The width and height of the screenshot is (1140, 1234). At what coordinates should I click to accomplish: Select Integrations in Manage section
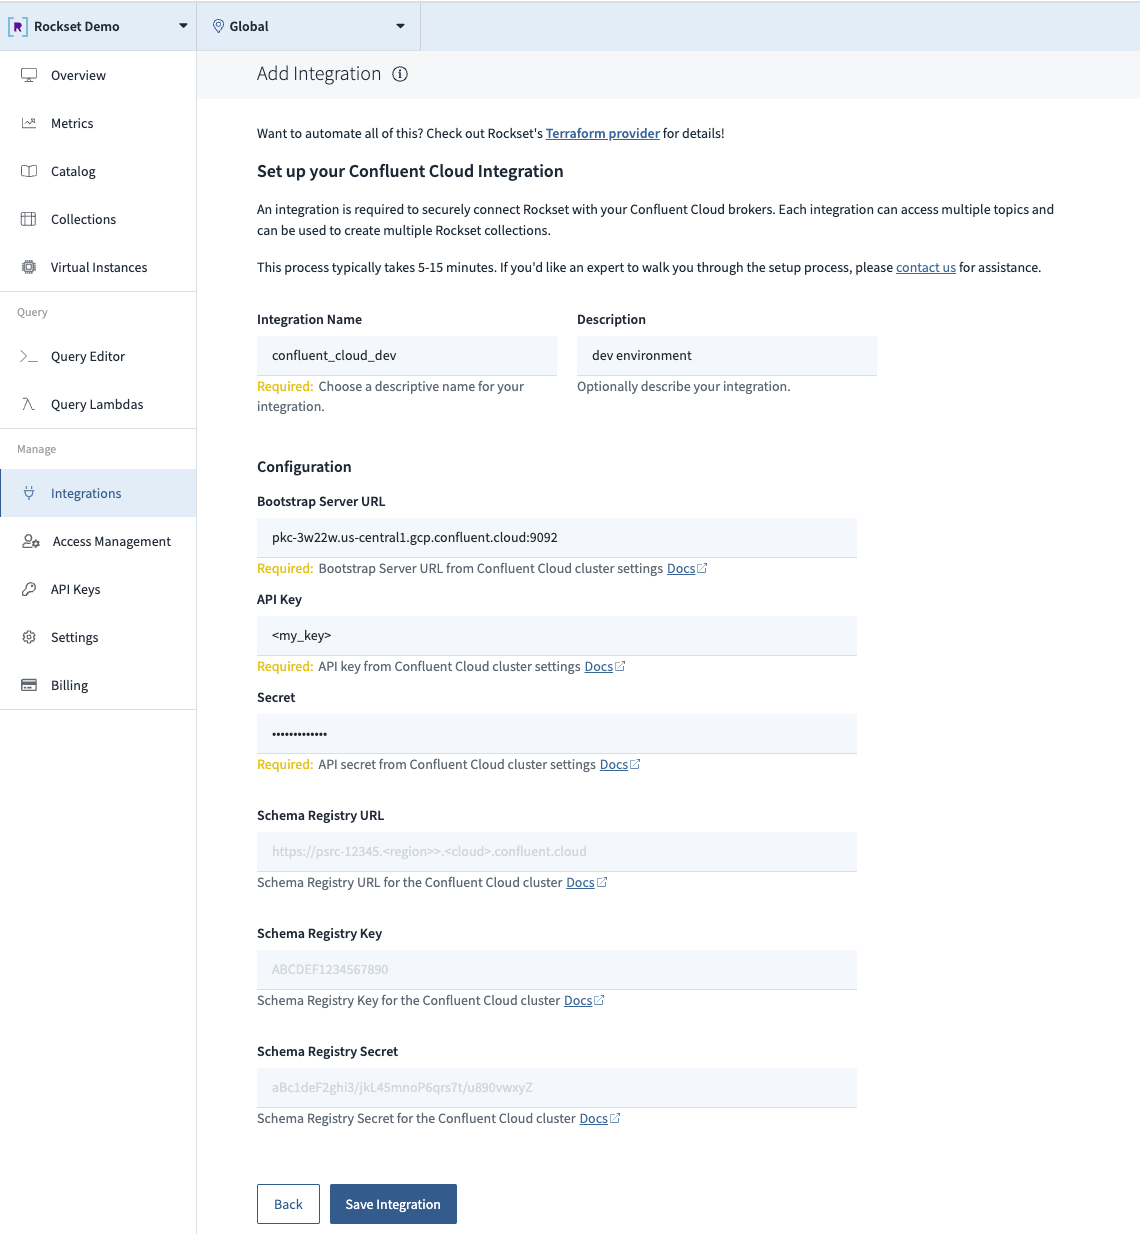98,493
